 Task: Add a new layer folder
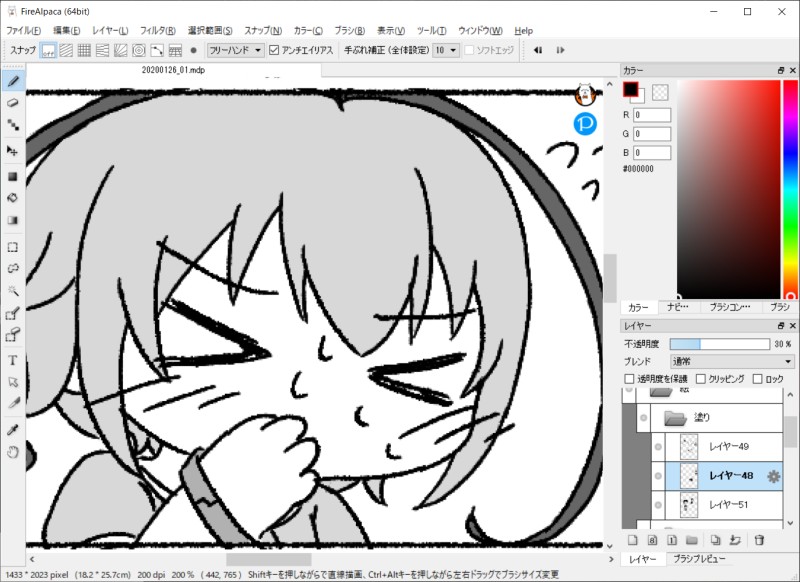[692, 540]
